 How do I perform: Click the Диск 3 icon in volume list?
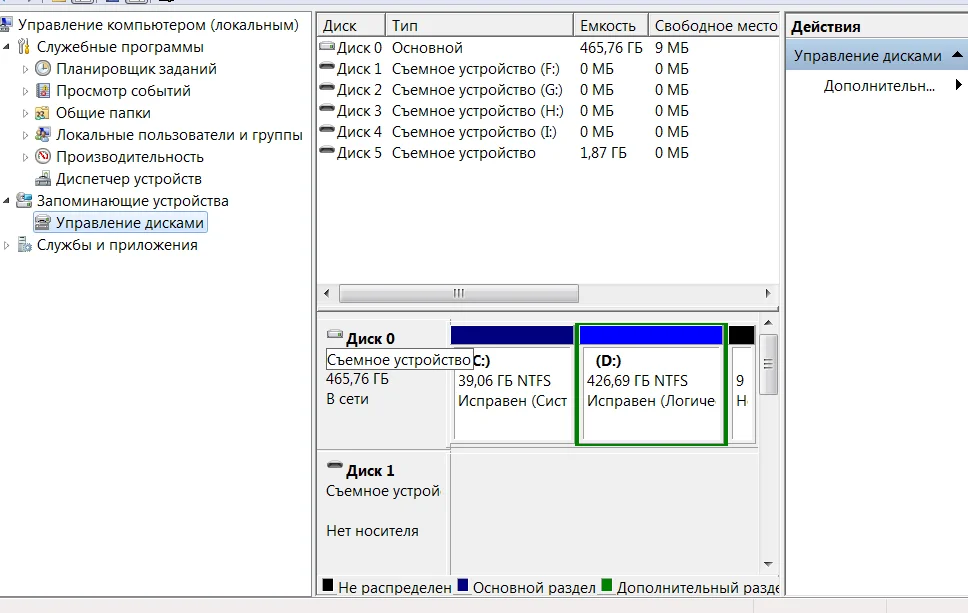(327, 108)
